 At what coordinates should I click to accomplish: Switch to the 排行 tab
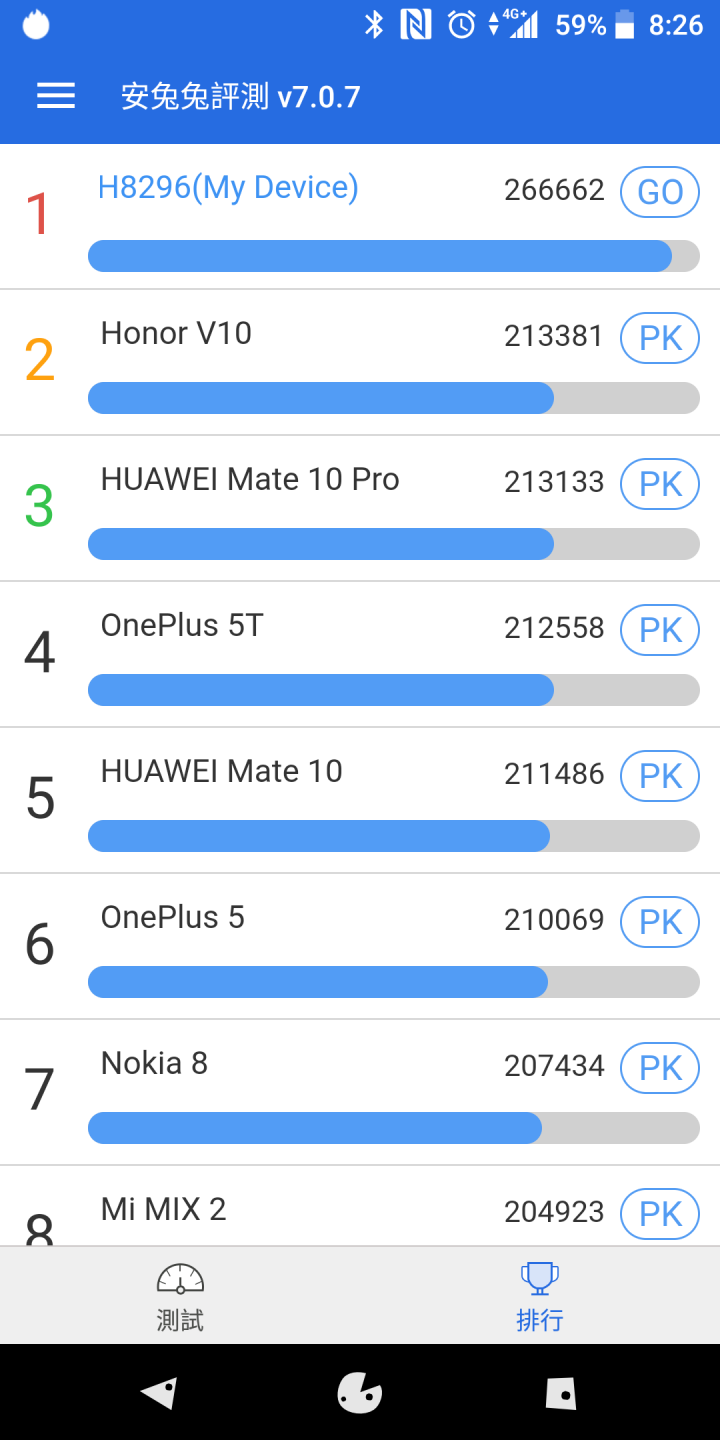click(540, 1295)
